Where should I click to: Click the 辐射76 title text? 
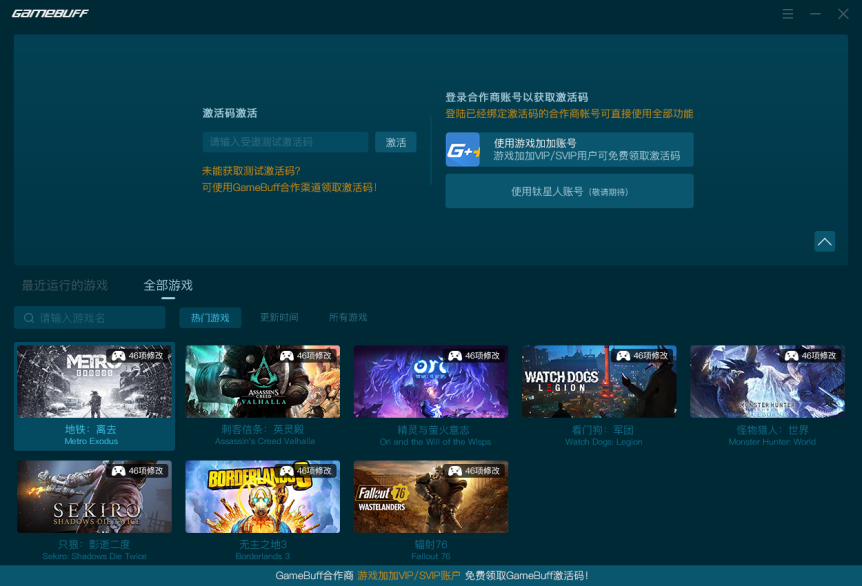(431, 544)
